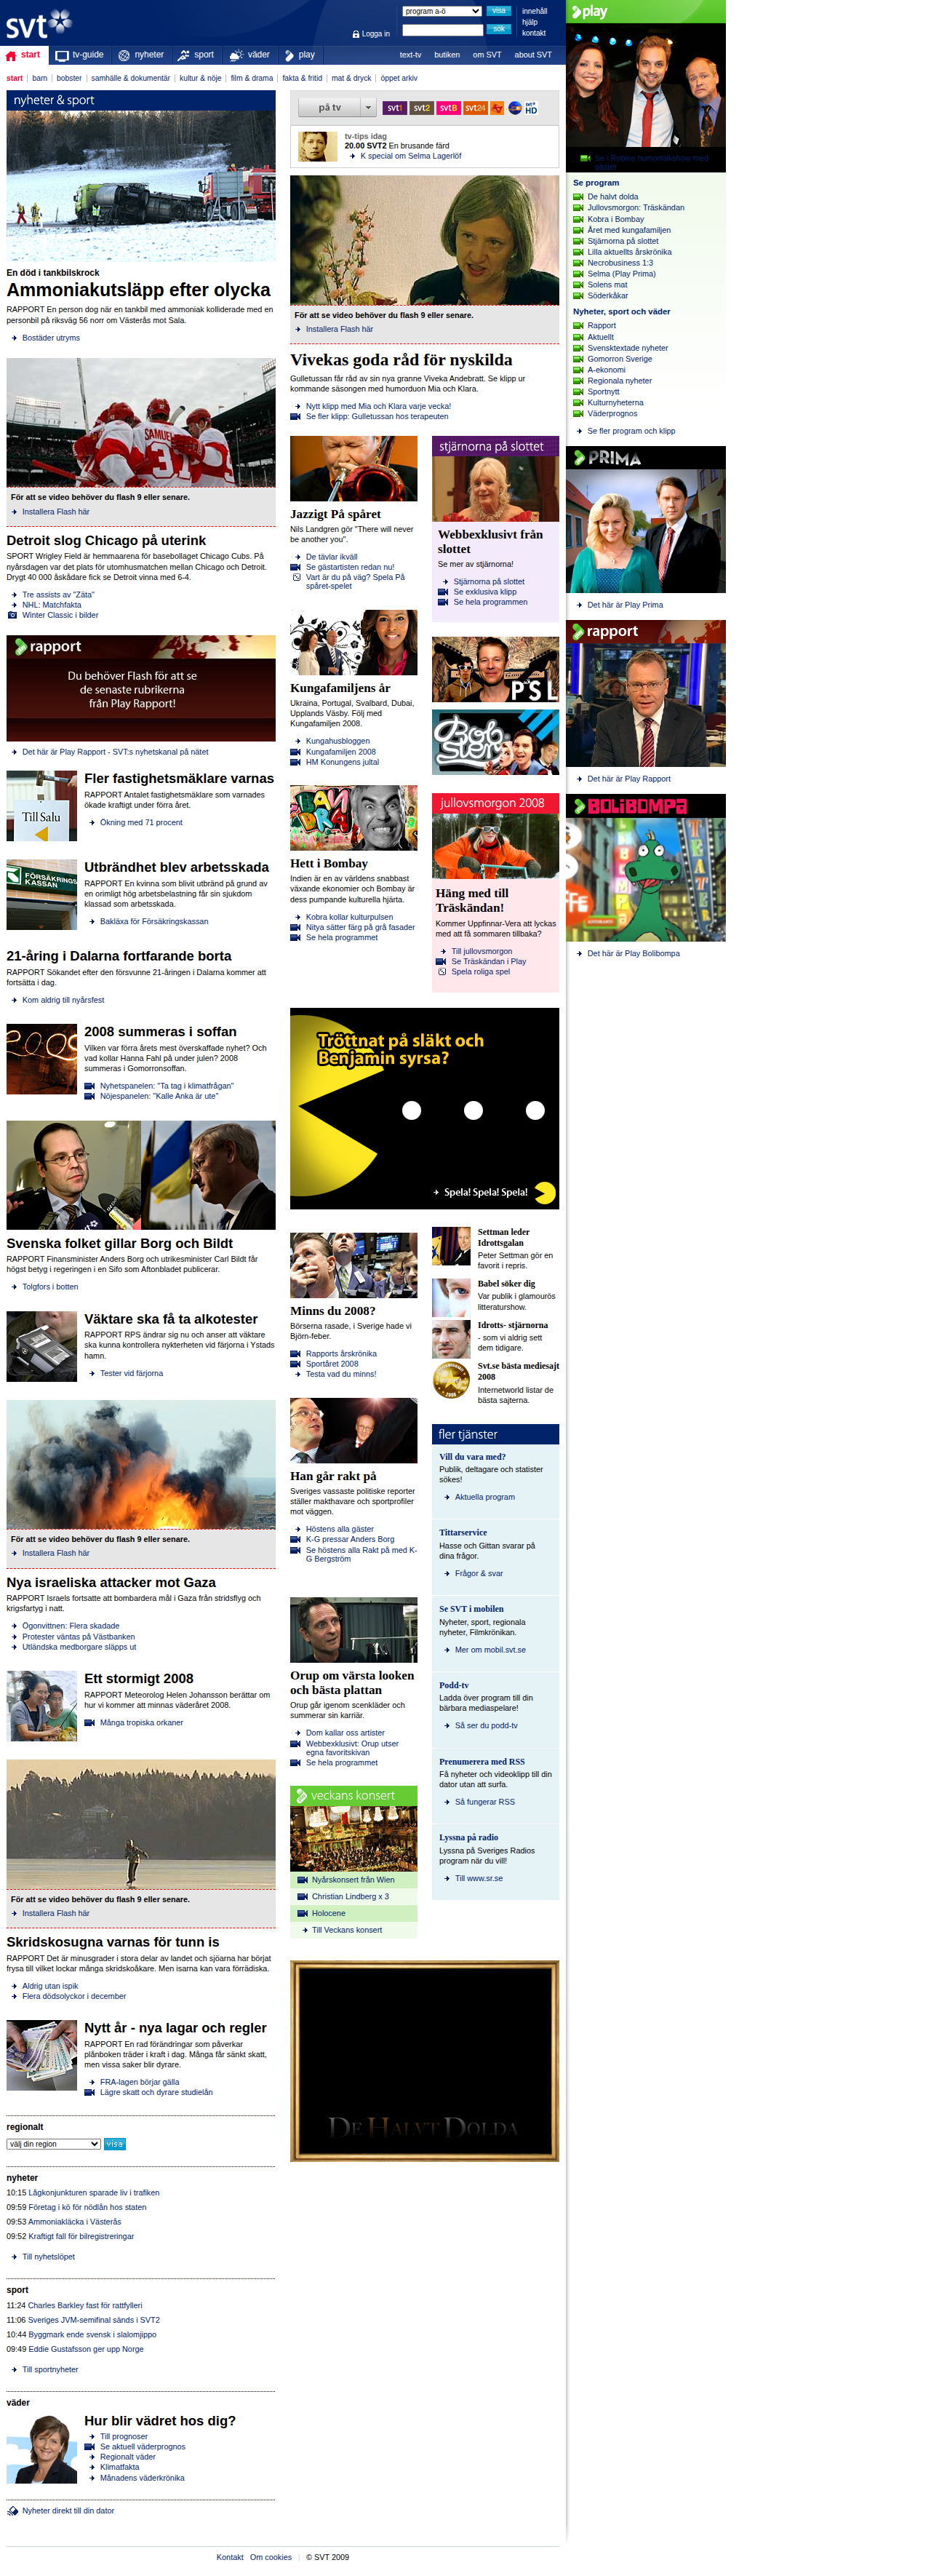
Task: Open the svt1 channel icon
Action: [394, 108]
